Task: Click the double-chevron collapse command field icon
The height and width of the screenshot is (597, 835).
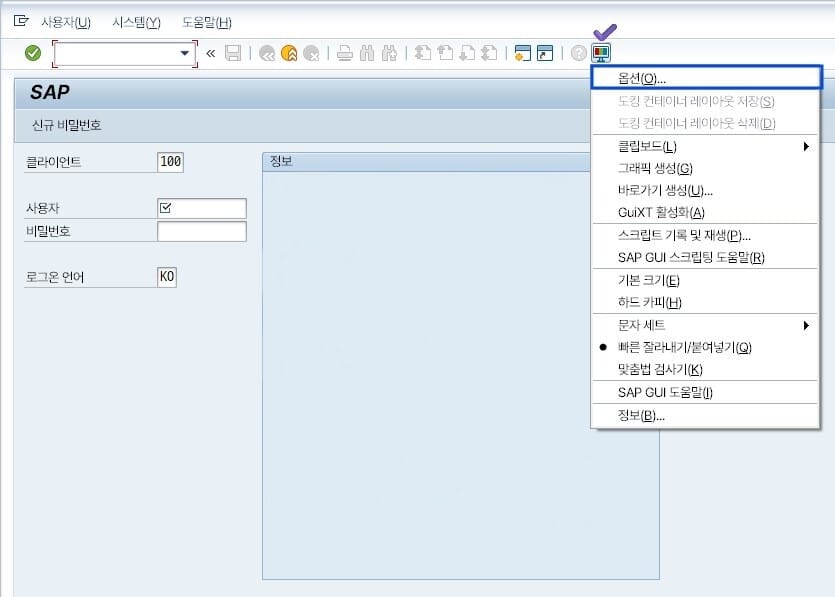Action: coord(211,54)
